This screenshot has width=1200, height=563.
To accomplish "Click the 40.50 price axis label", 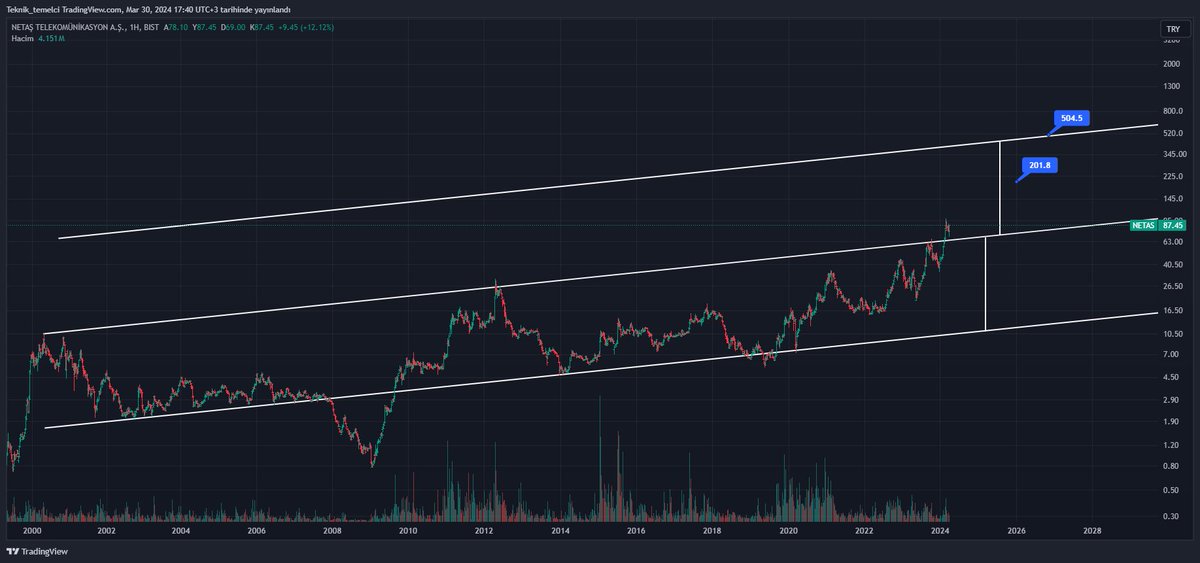I will pyautogui.click(x=1174, y=265).
